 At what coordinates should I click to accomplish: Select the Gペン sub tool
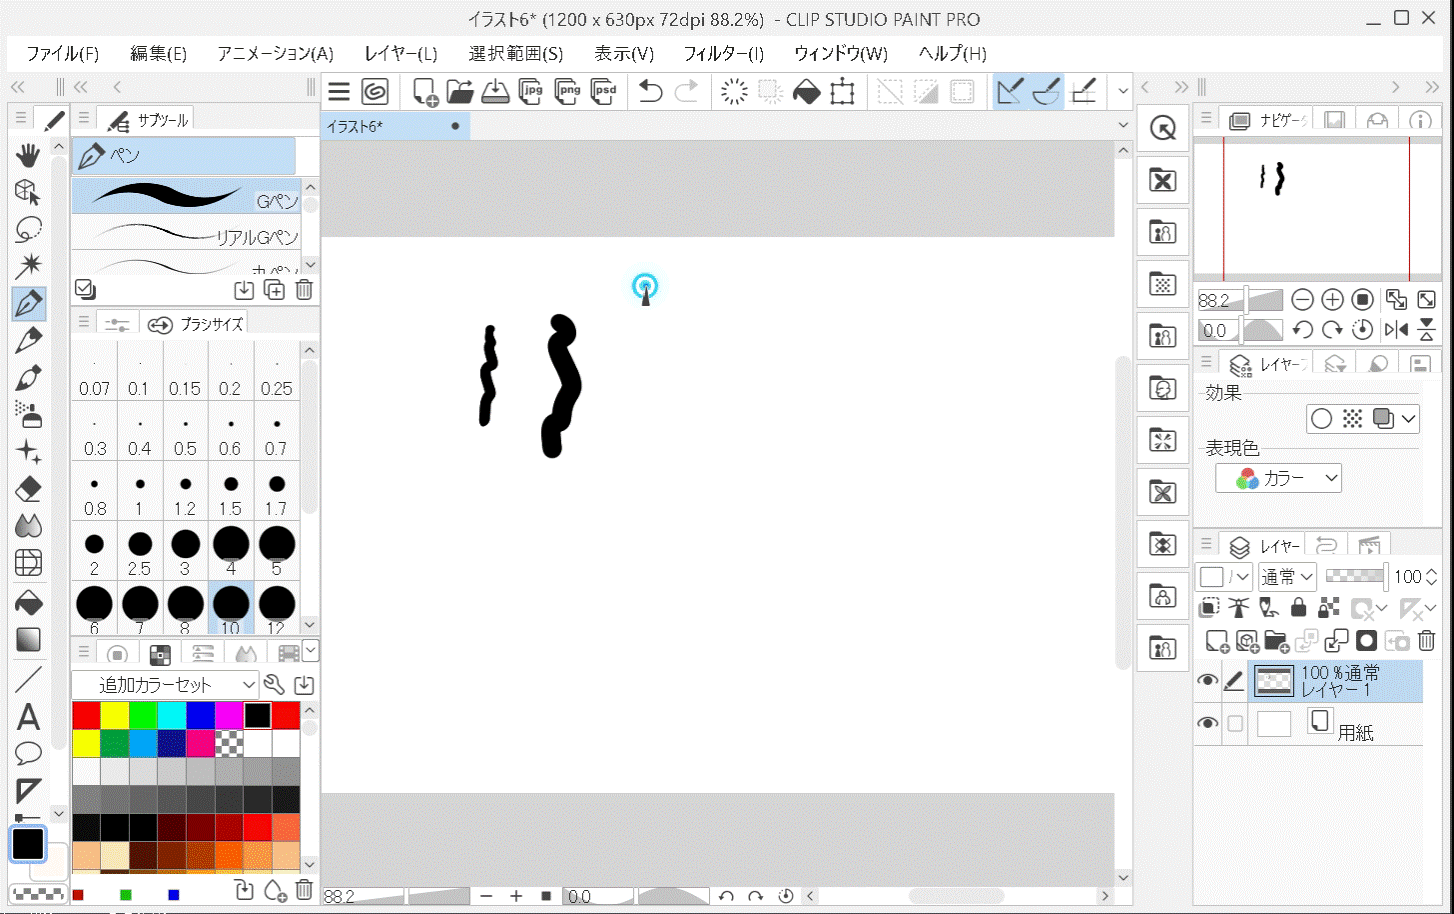click(186, 196)
